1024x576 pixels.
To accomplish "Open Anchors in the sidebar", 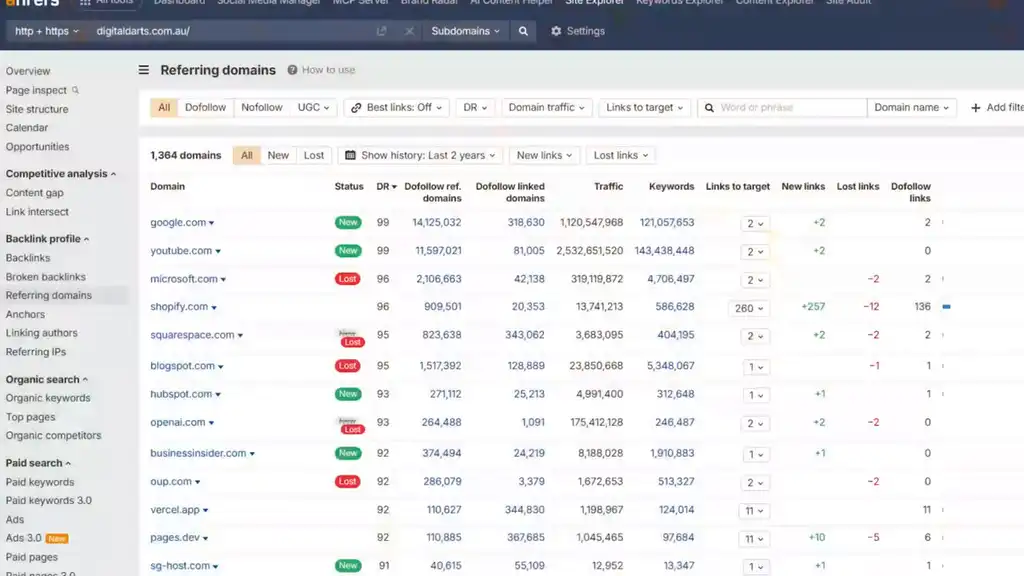I will click(x=25, y=314).
